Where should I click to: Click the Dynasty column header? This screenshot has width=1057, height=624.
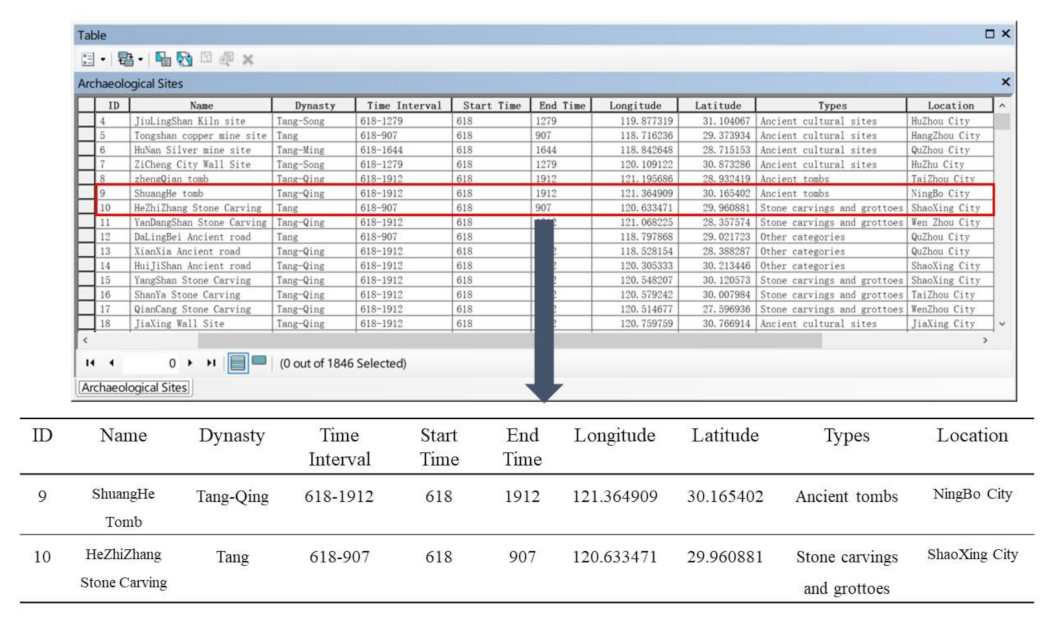click(x=314, y=105)
